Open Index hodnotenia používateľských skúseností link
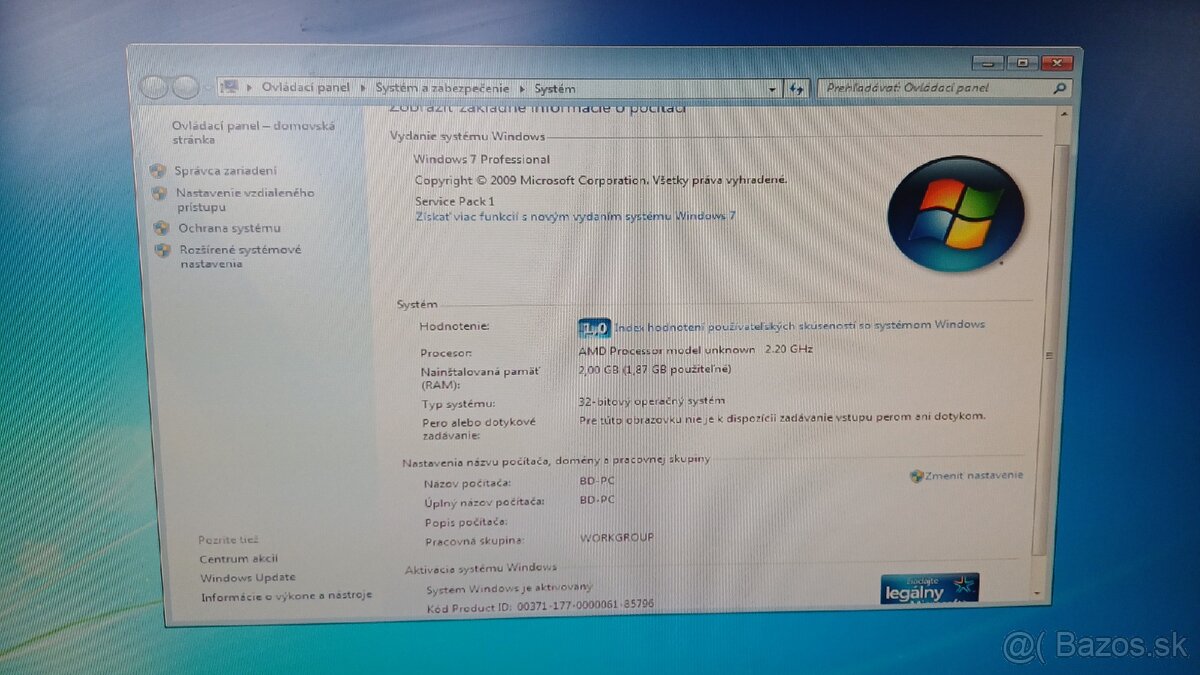1200x675 pixels. pyautogui.click(x=799, y=324)
